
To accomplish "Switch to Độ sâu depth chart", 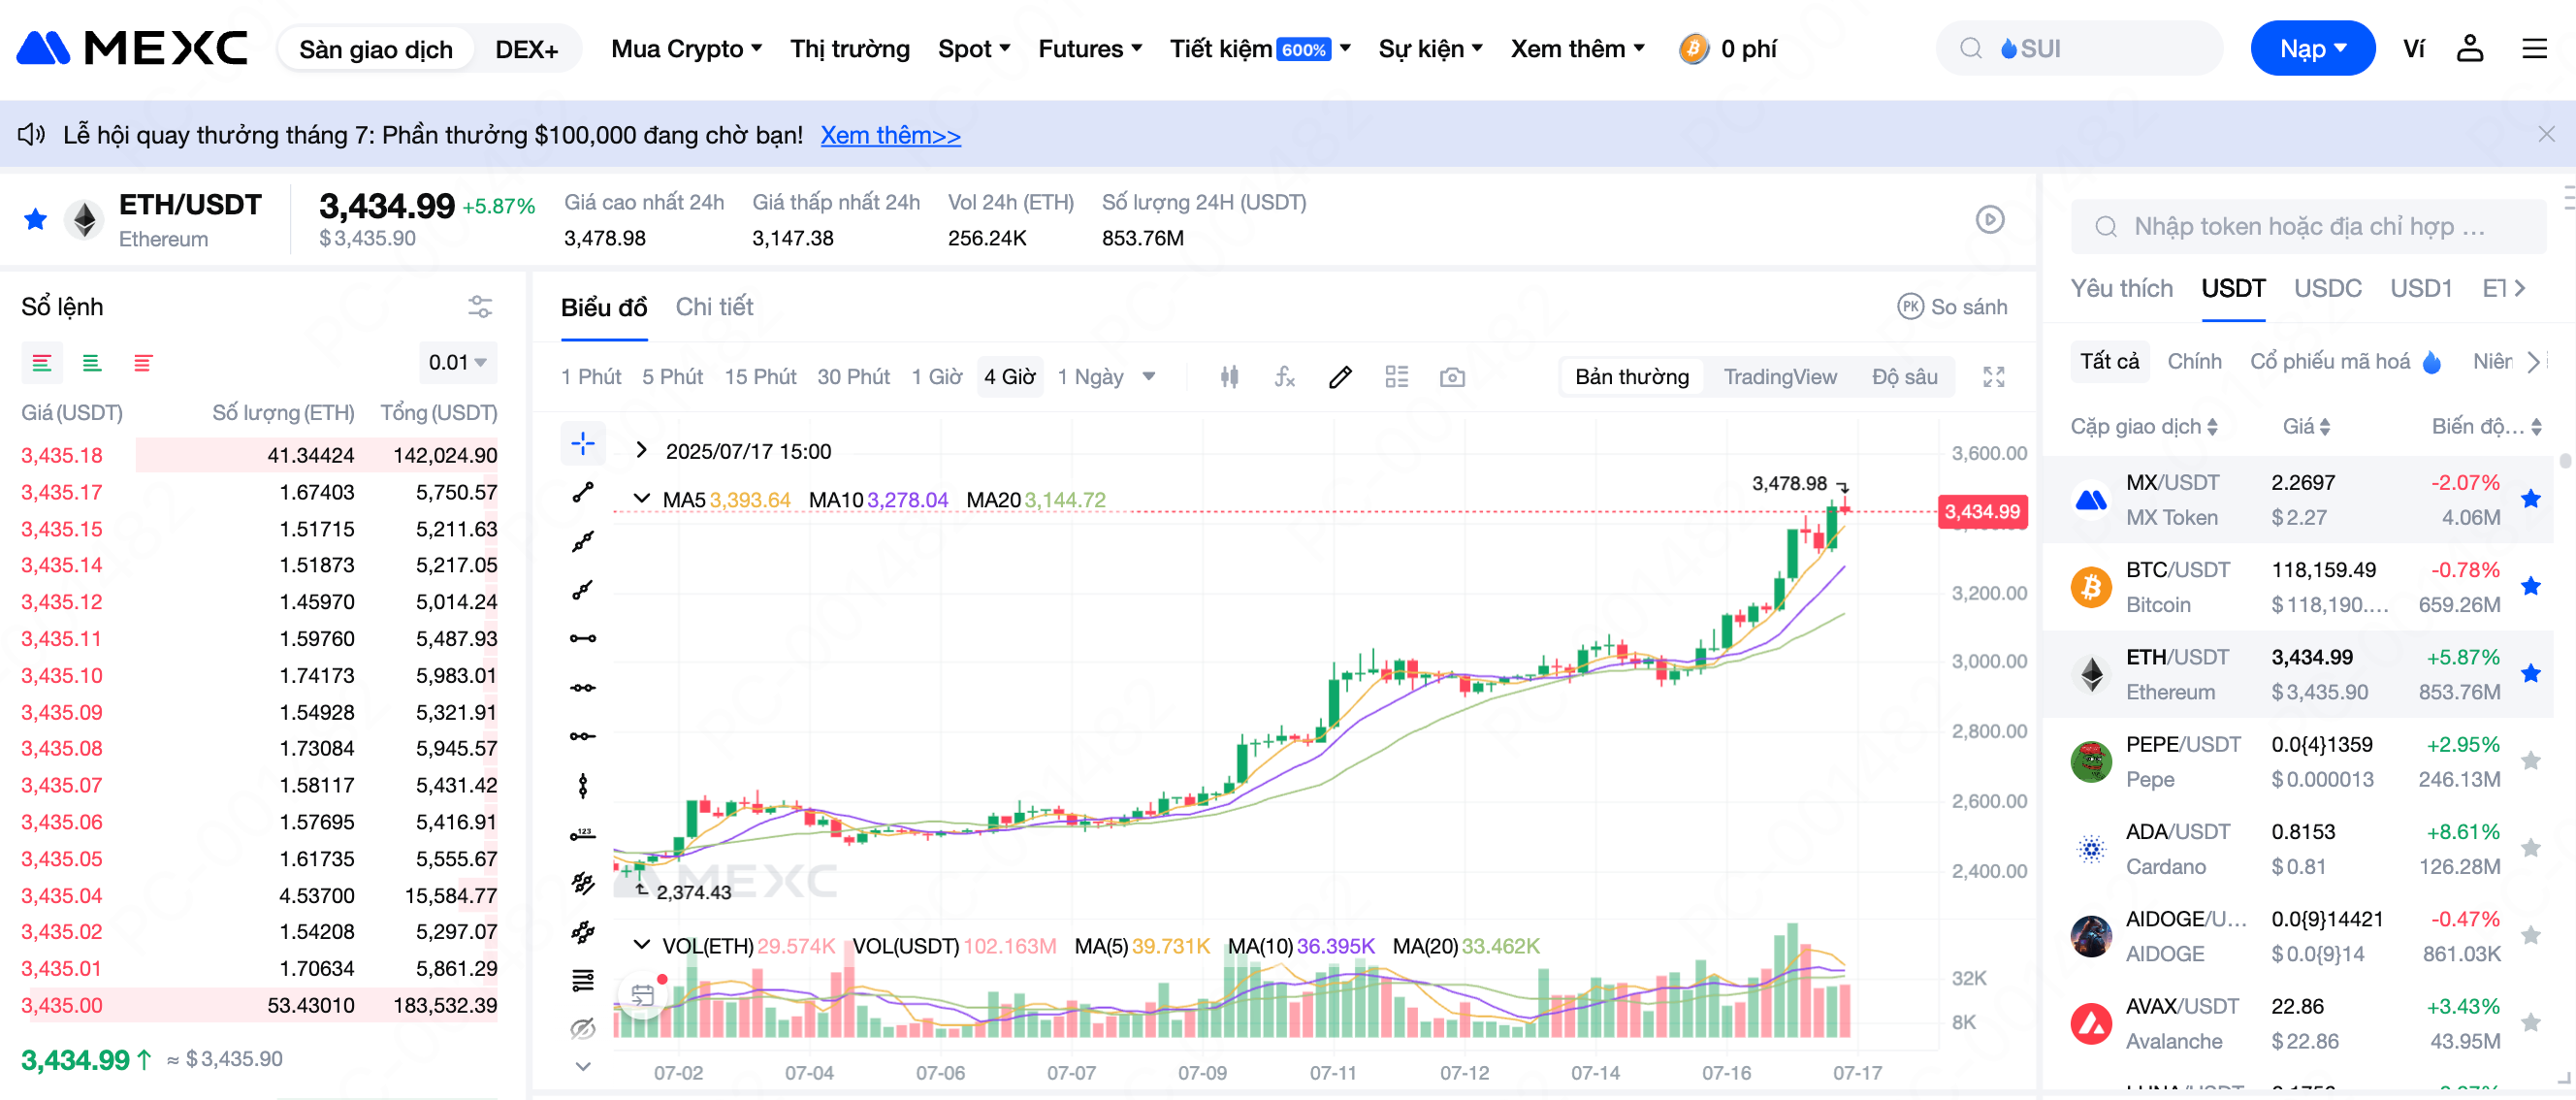I will 1904,377.
